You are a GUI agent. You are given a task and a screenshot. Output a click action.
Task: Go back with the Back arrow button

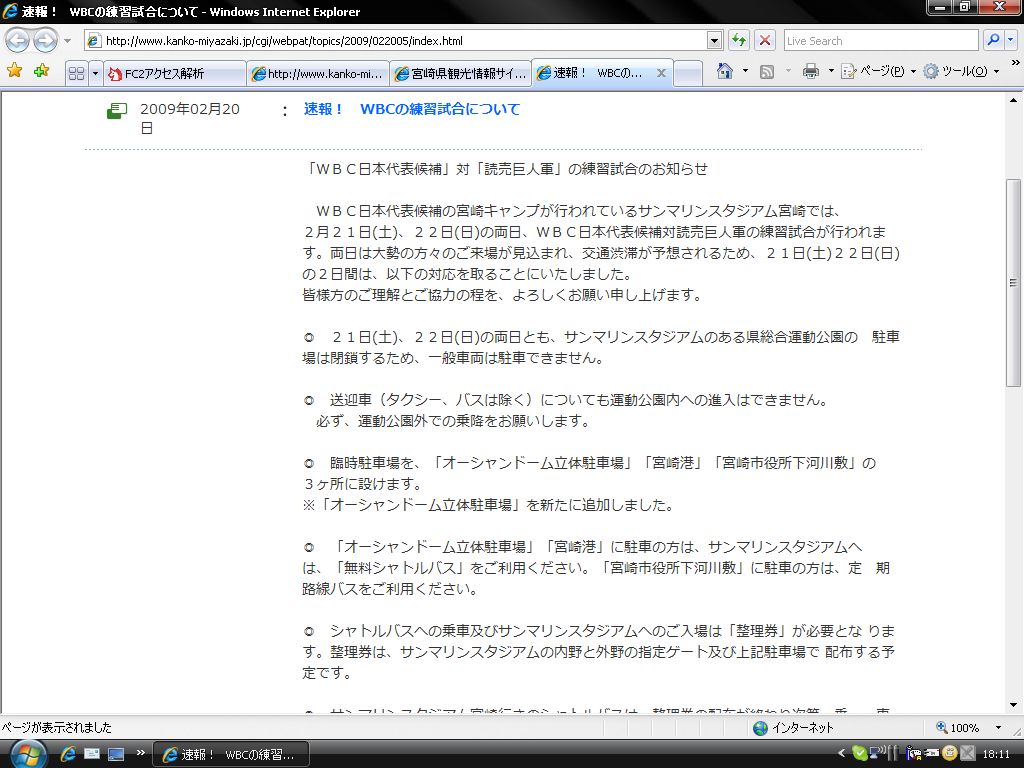[x=18, y=40]
